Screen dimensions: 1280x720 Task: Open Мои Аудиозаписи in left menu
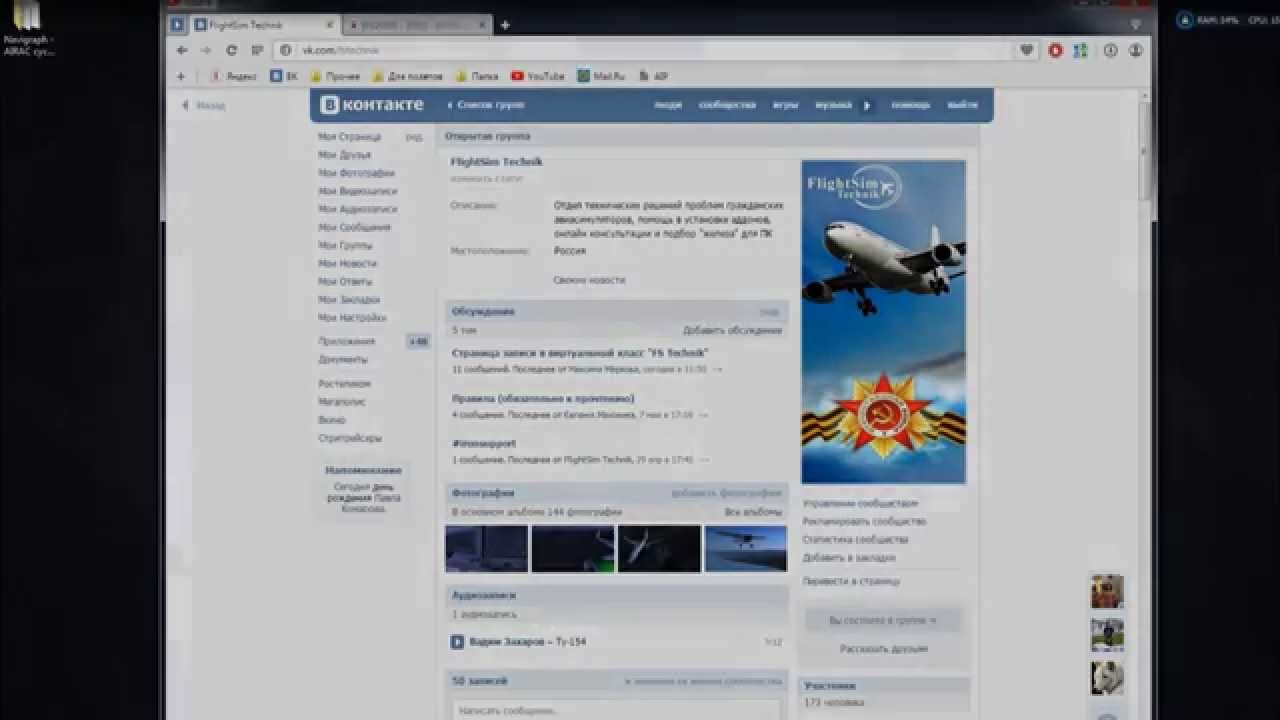[x=357, y=209]
